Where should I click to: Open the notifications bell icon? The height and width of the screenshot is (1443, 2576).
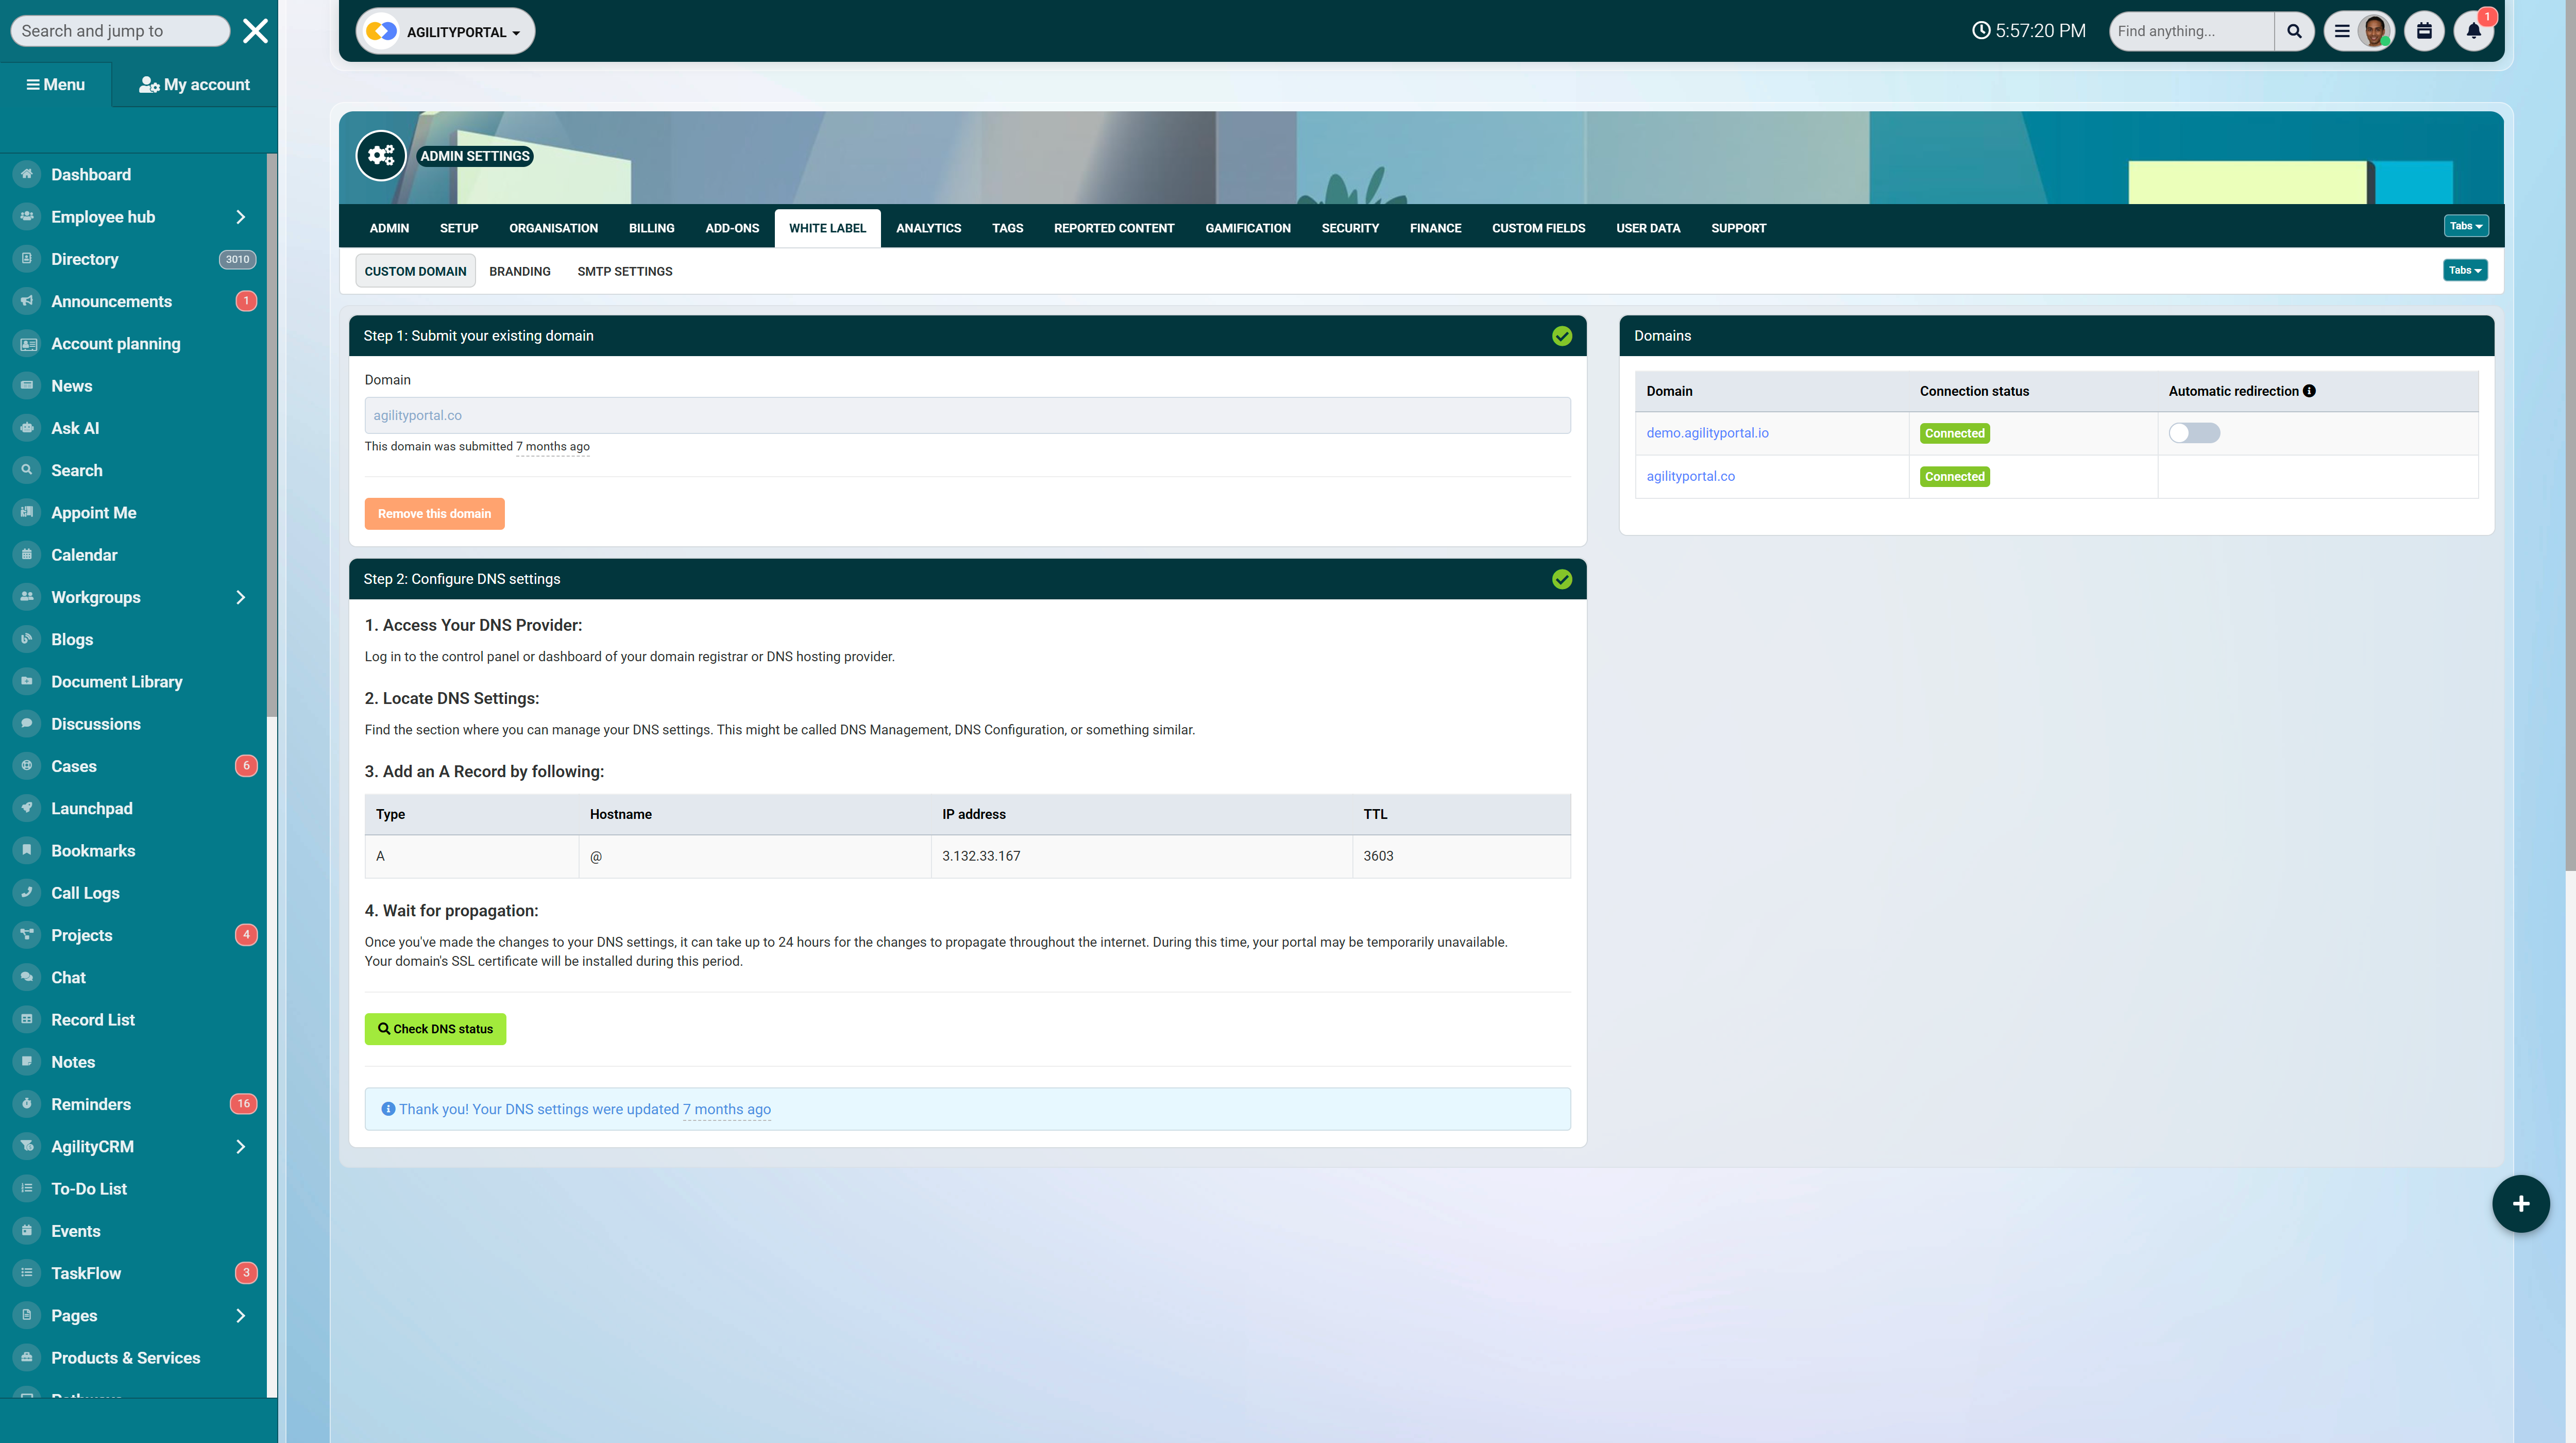(x=2473, y=31)
